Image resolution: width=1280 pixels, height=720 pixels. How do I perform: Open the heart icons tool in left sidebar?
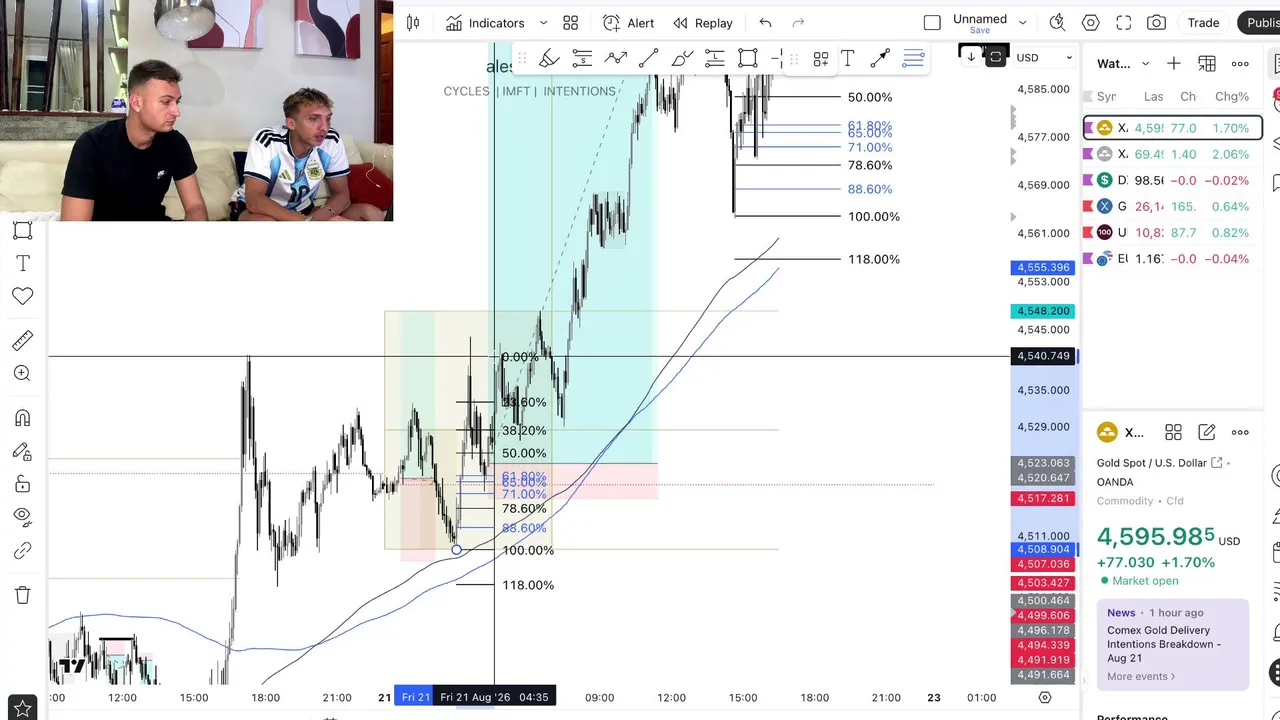(22, 296)
